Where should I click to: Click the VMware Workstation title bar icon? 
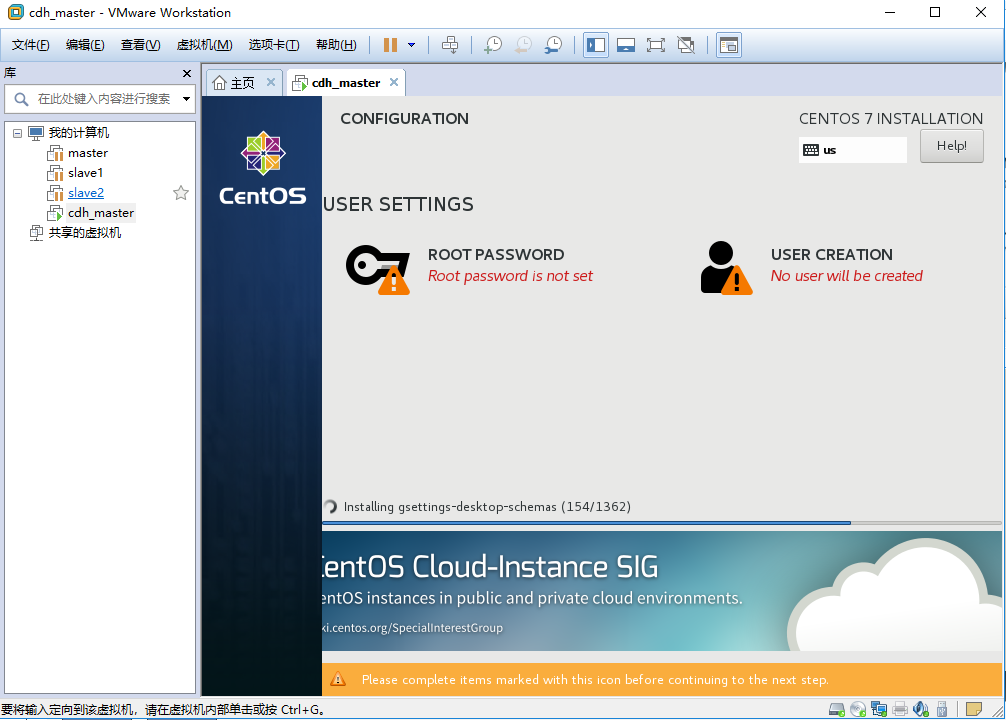click(15, 12)
